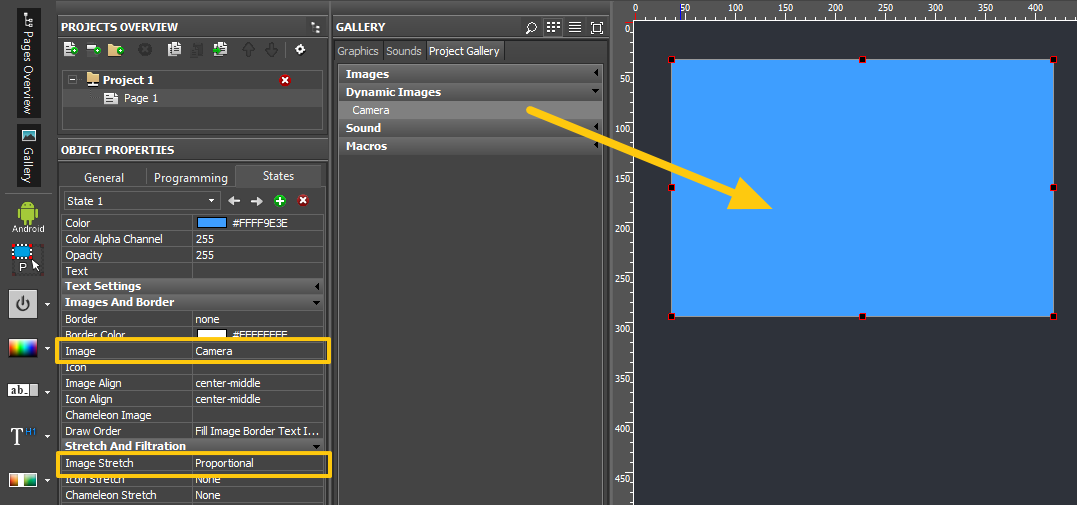
Task: Delete state with red X icon
Action: click(x=303, y=201)
